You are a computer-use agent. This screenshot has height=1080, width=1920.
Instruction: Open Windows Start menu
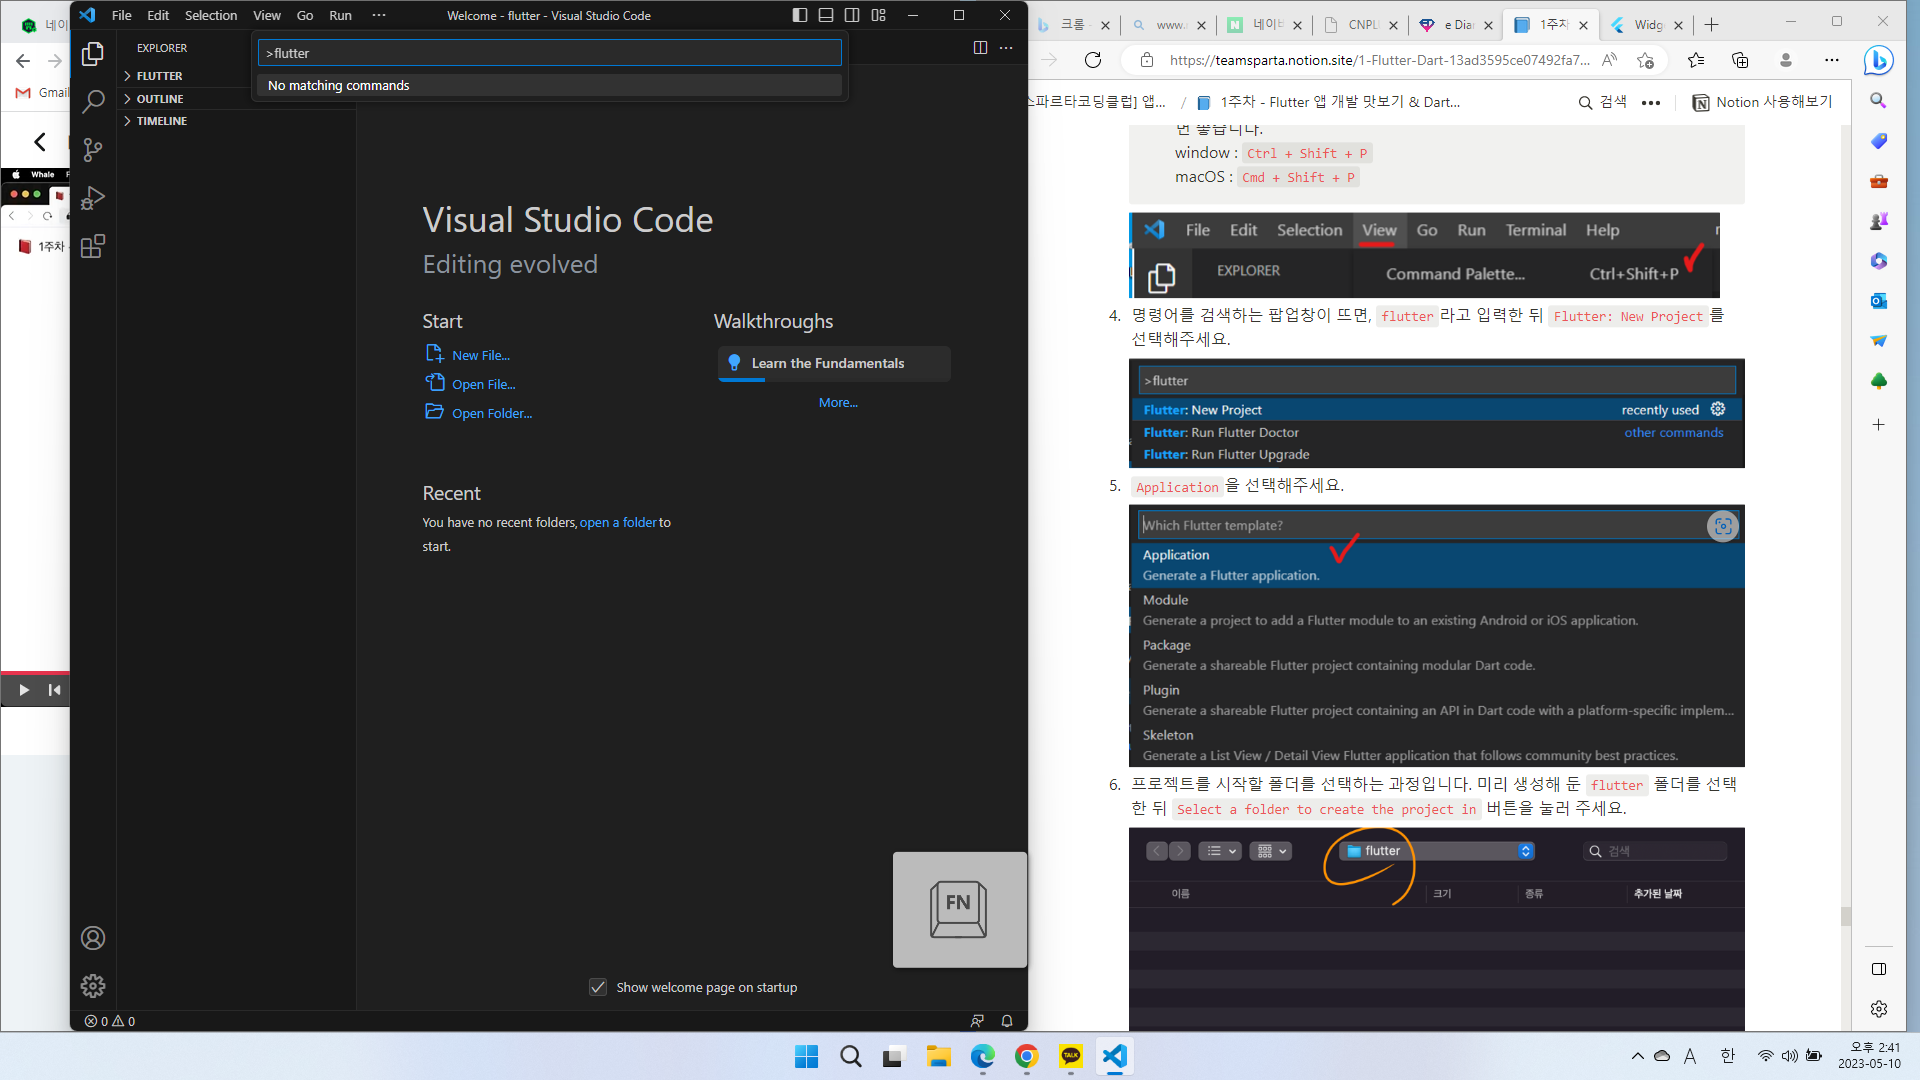(x=806, y=1056)
